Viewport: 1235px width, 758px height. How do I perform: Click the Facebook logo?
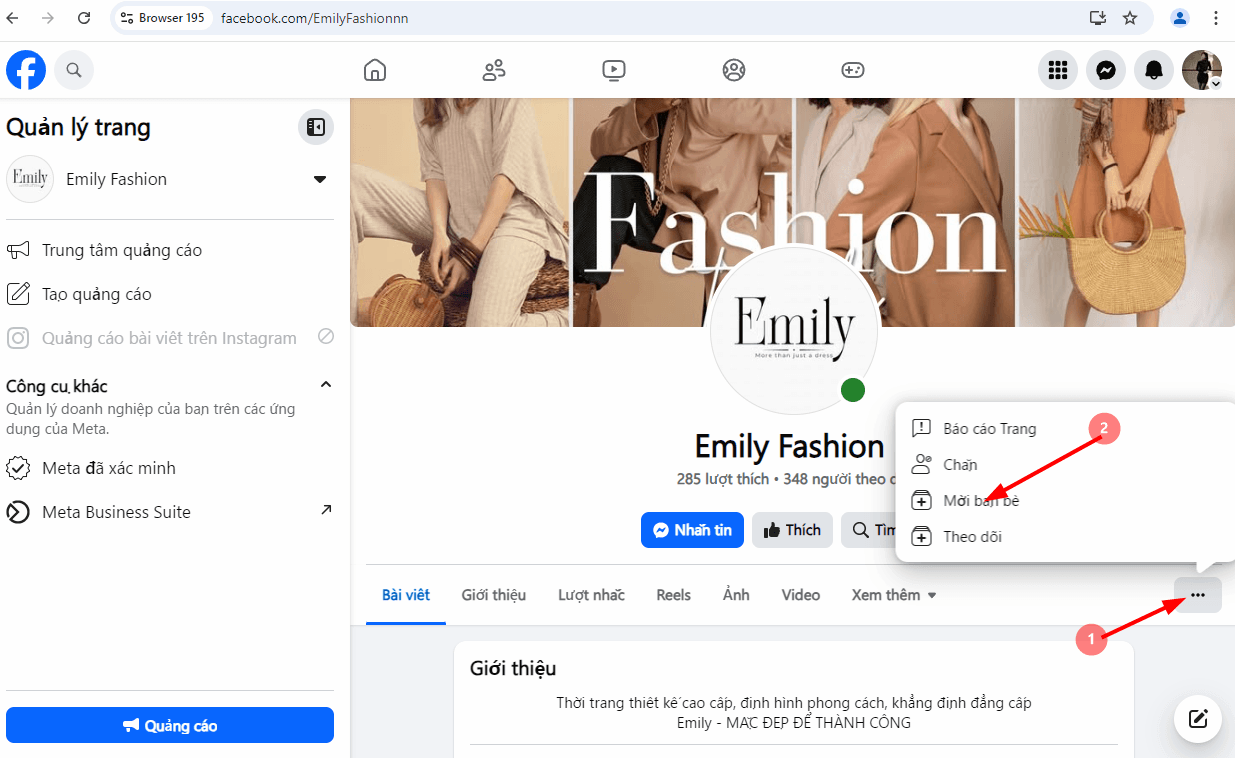[x=26, y=70]
